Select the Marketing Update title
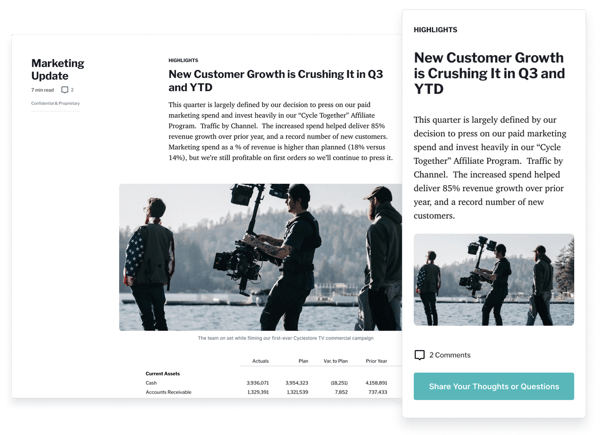The image size is (600, 435). (x=58, y=69)
